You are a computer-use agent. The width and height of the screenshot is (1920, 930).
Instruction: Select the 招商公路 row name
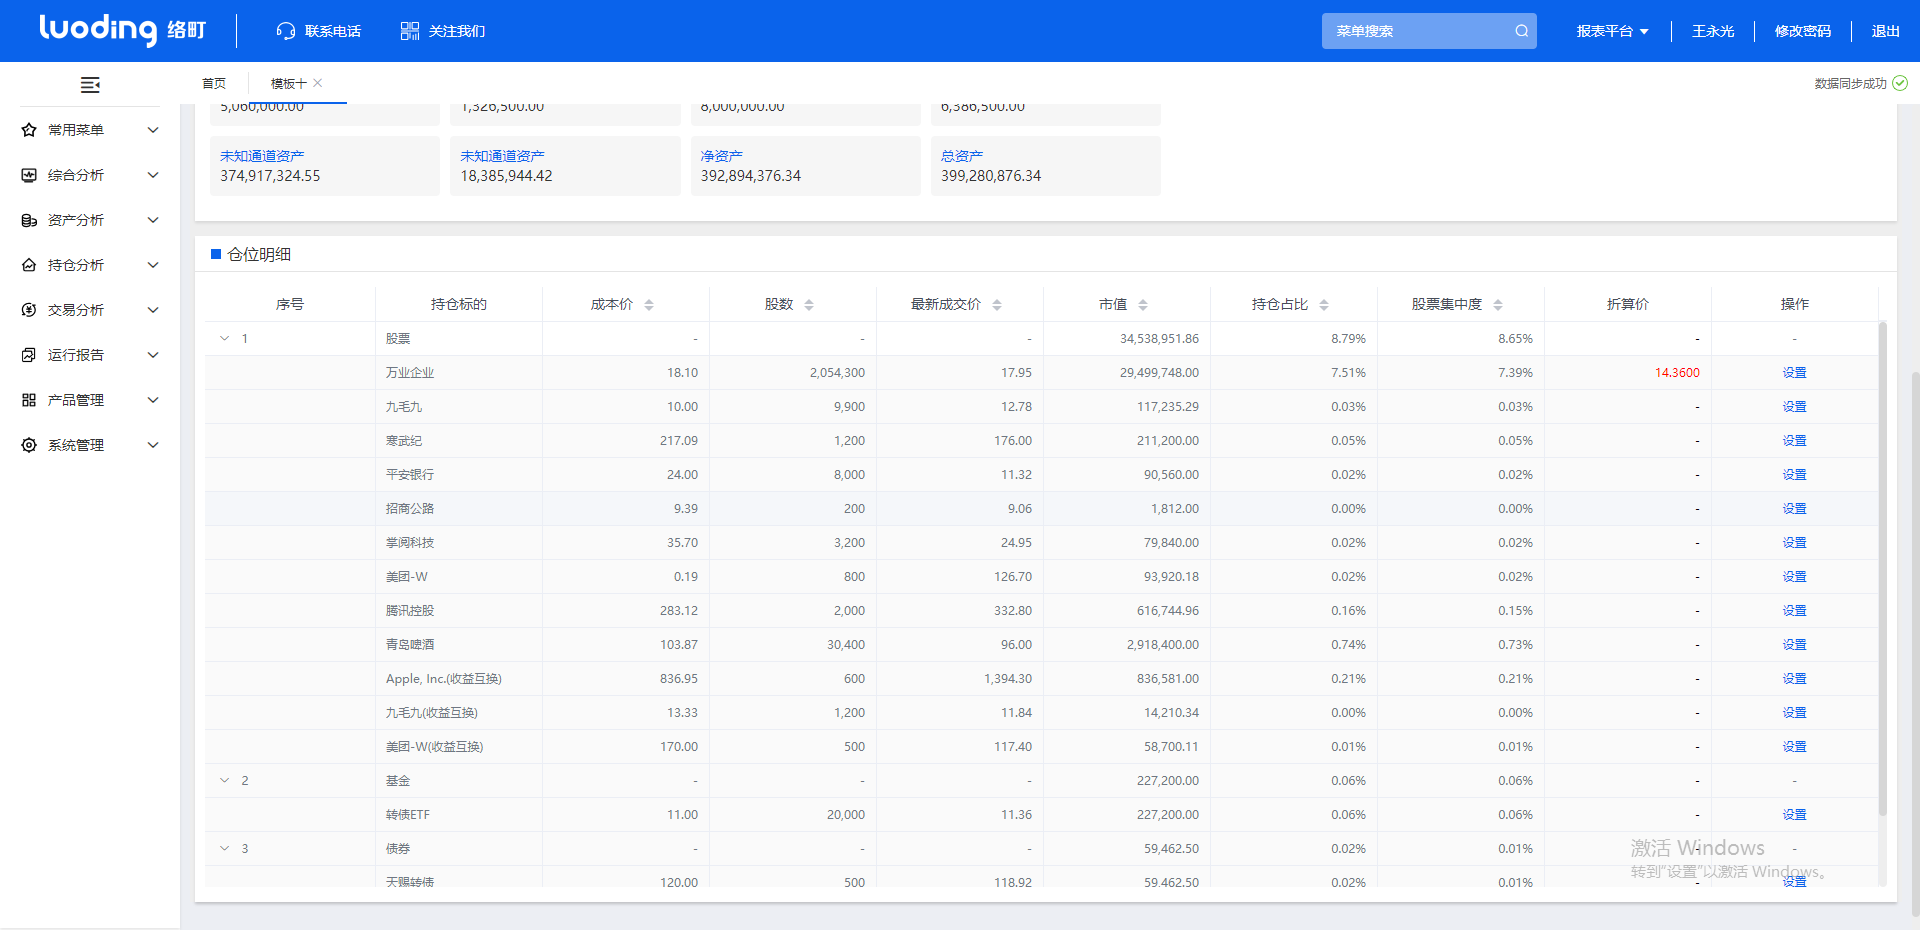click(x=410, y=508)
